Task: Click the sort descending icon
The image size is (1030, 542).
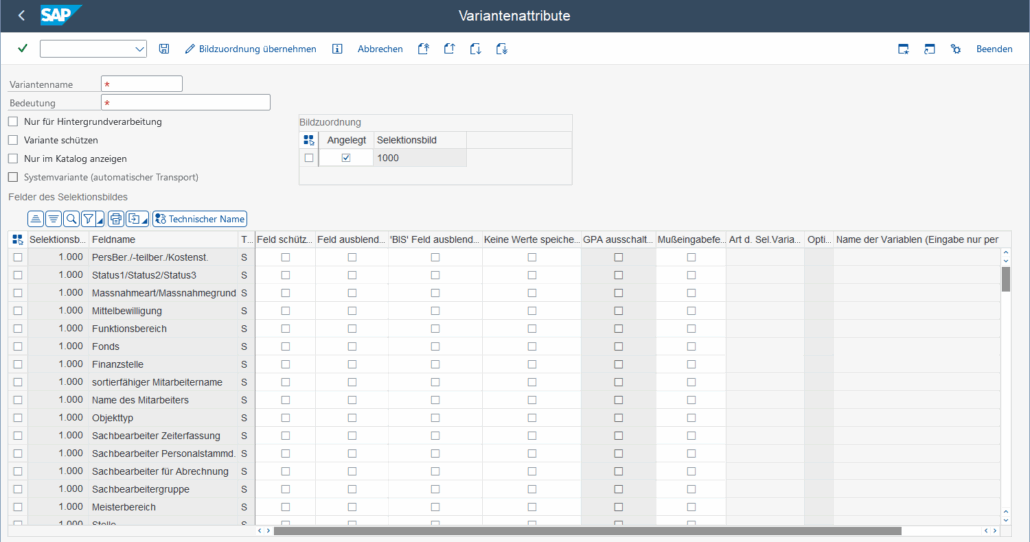Action: 53,219
